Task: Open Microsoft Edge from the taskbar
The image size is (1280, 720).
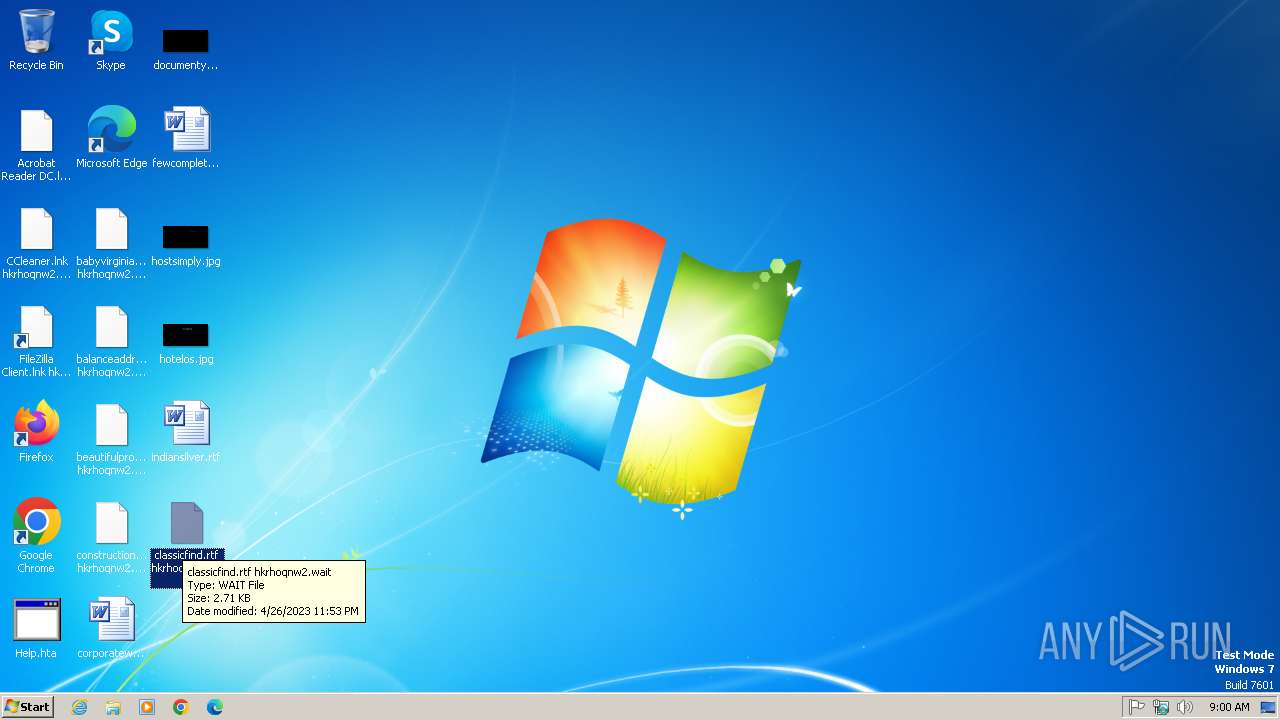Action: (215, 707)
